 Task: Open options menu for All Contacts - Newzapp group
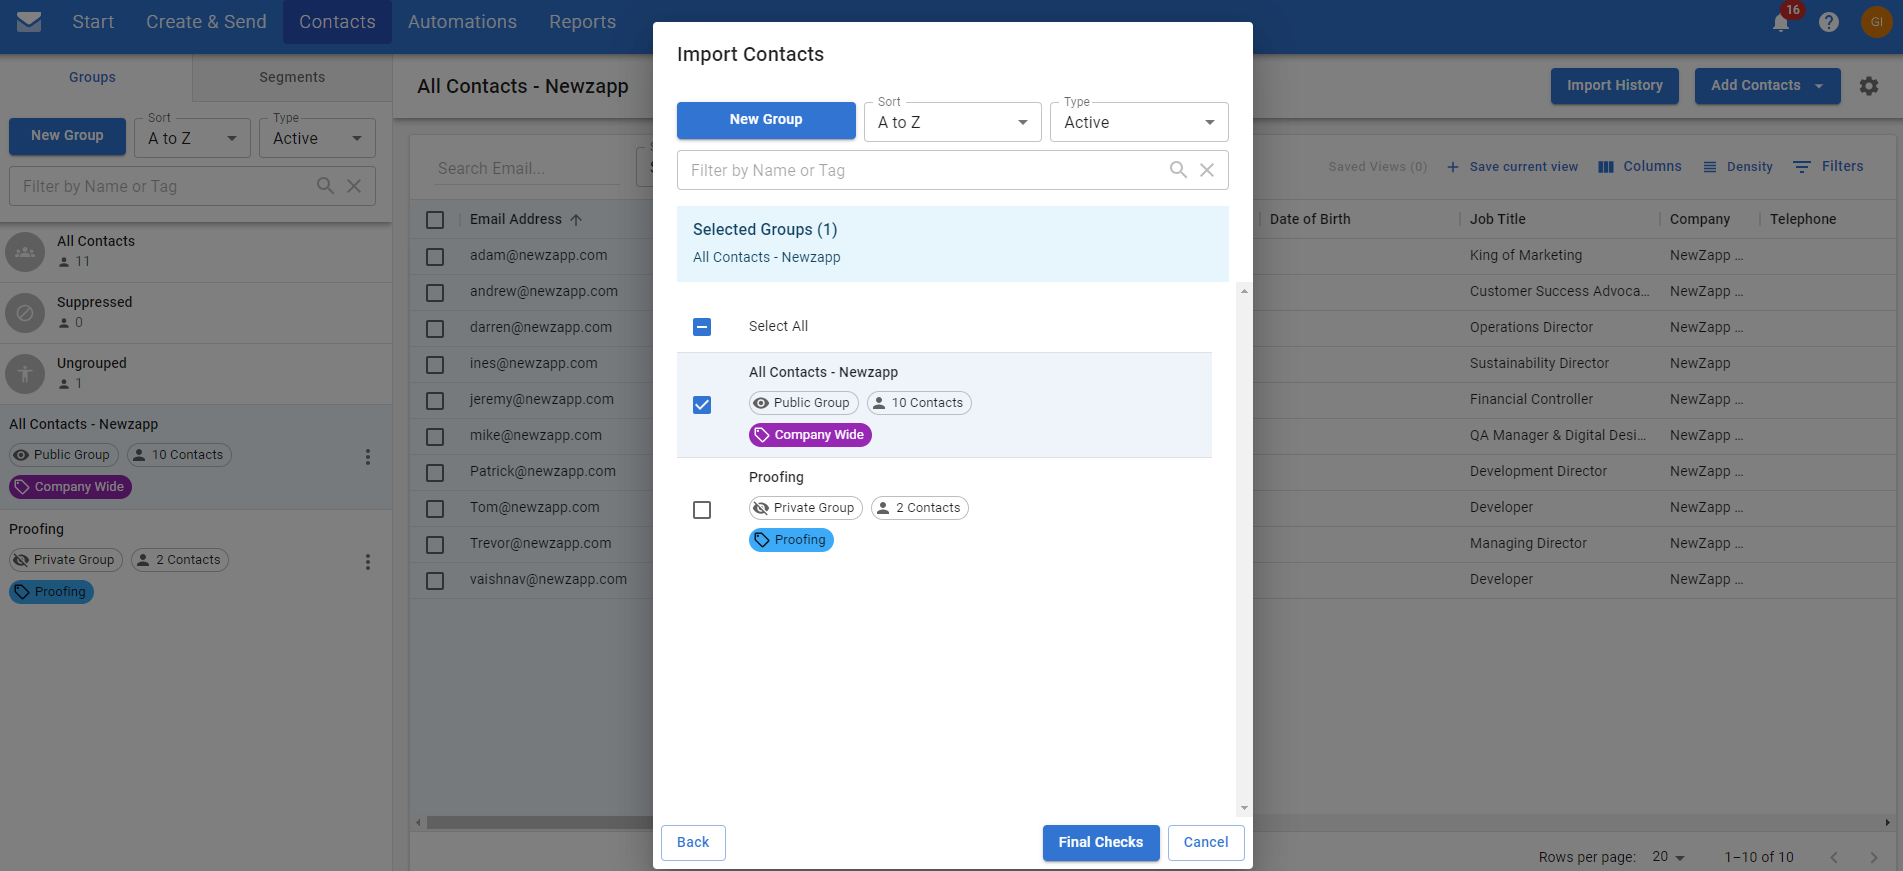[x=368, y=457]
